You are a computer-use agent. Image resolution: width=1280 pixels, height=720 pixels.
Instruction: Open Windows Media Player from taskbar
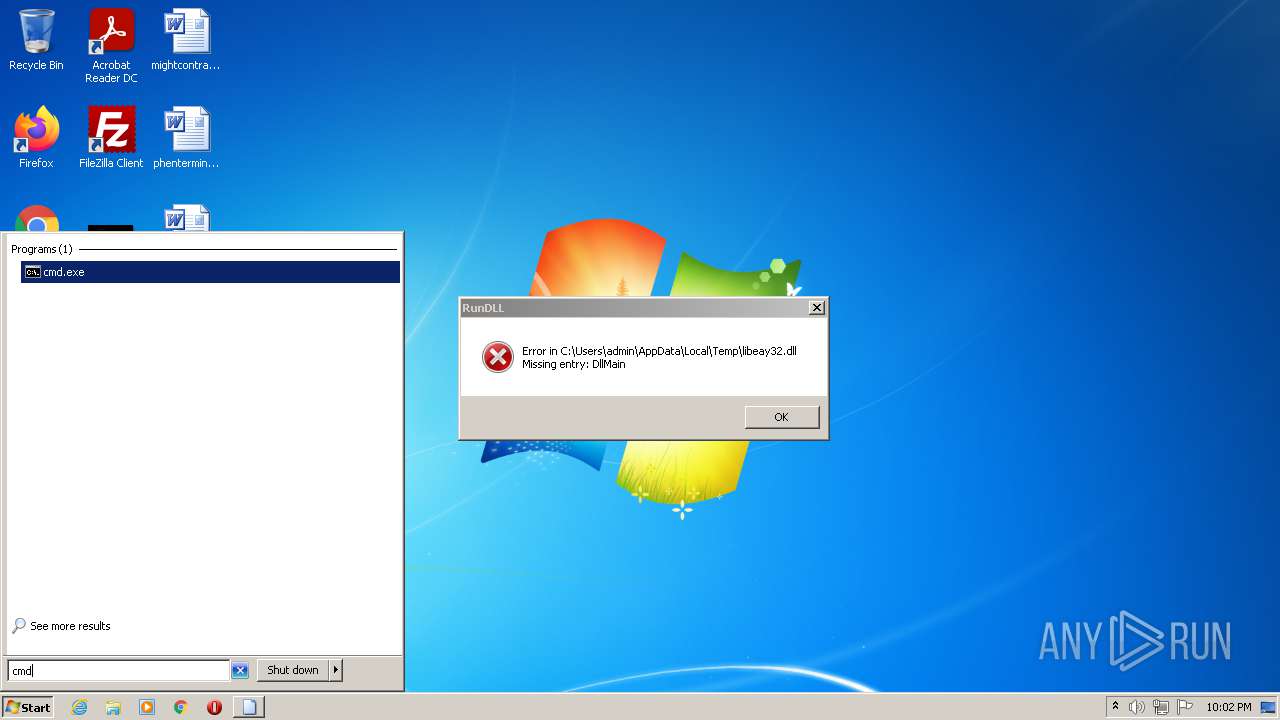(x=147, y=707)
